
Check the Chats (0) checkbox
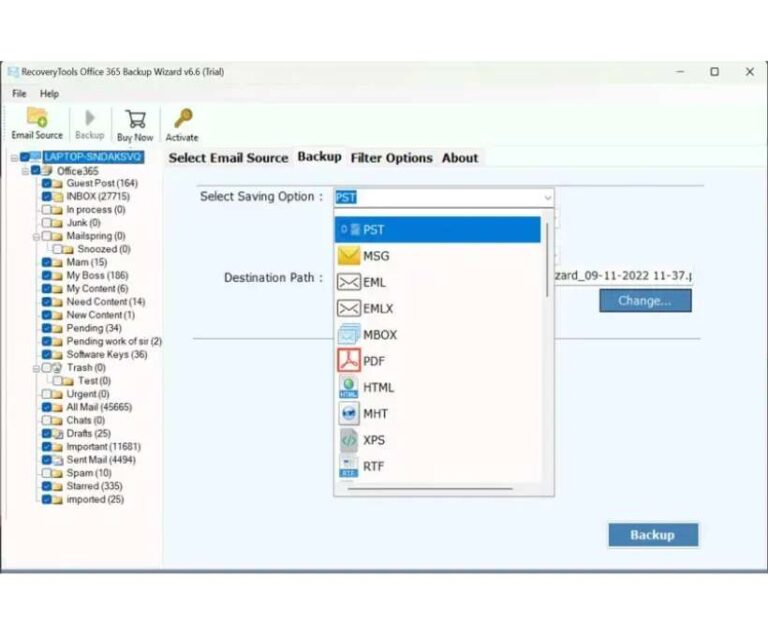click(47, 421)
